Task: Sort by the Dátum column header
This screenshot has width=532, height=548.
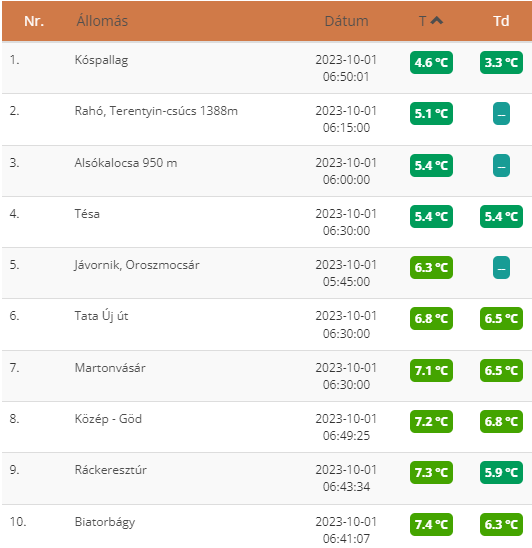Action: (x=346, y=21)
